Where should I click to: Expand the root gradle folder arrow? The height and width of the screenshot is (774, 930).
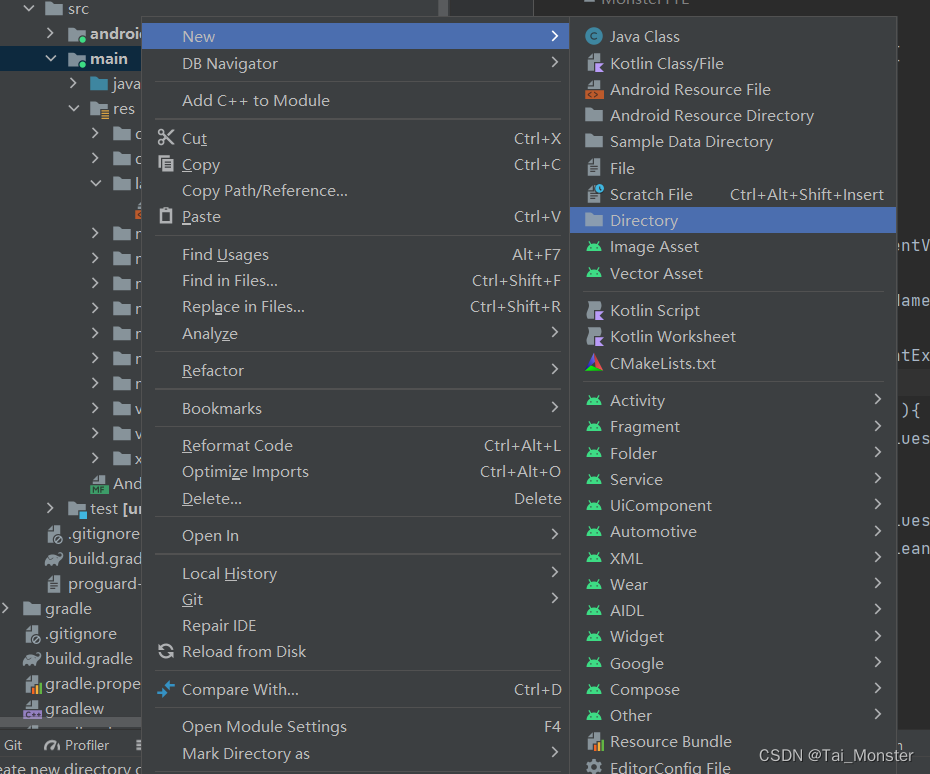pyautogui.click(x=6, y=609)
